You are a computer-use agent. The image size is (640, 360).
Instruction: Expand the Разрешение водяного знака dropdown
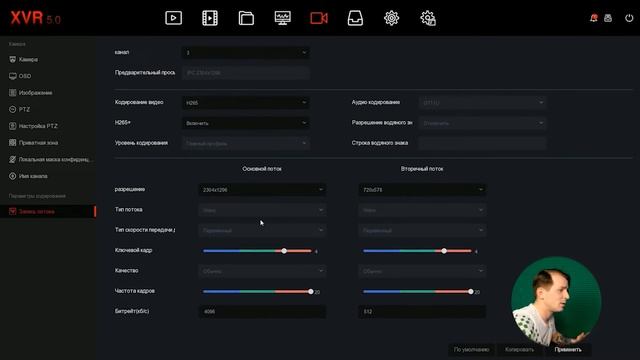tap(482, 123)
